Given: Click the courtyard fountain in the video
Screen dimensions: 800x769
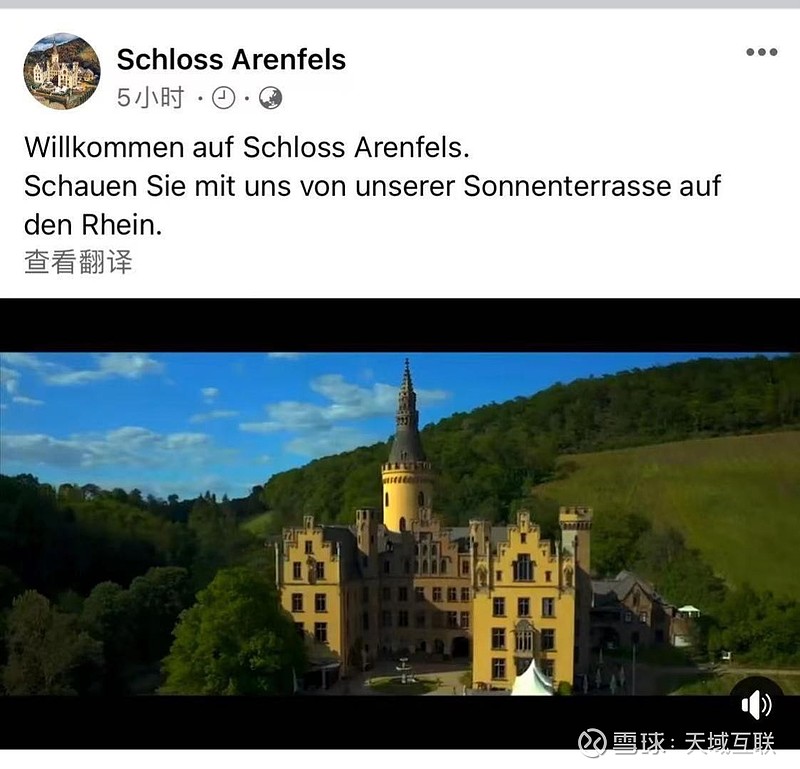Looking at the screenshot, I should [405, 670].
